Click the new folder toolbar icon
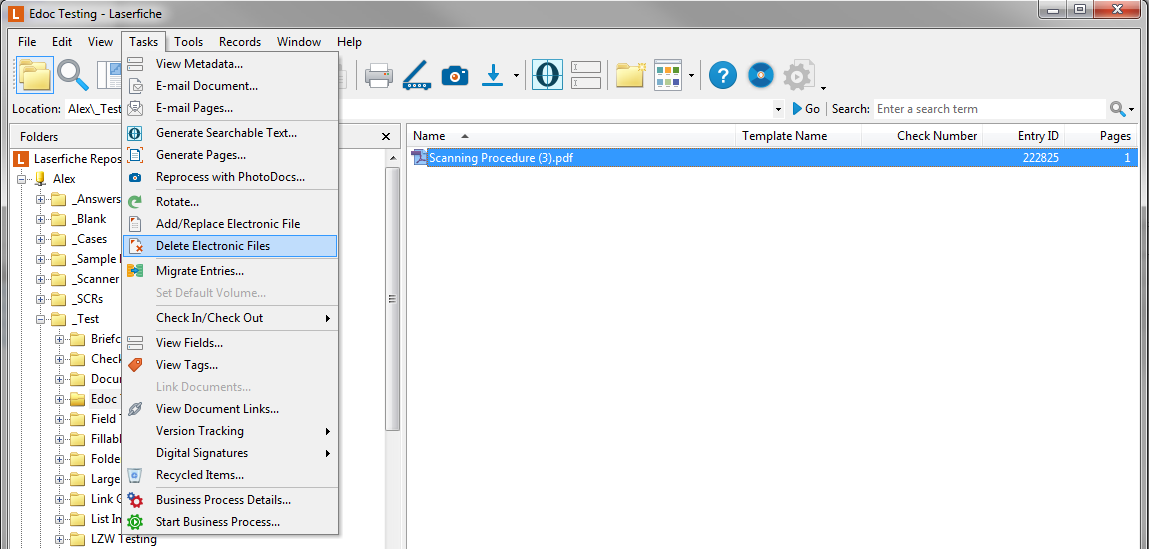Screen dimensions: 1149x549 coord(630,75)
